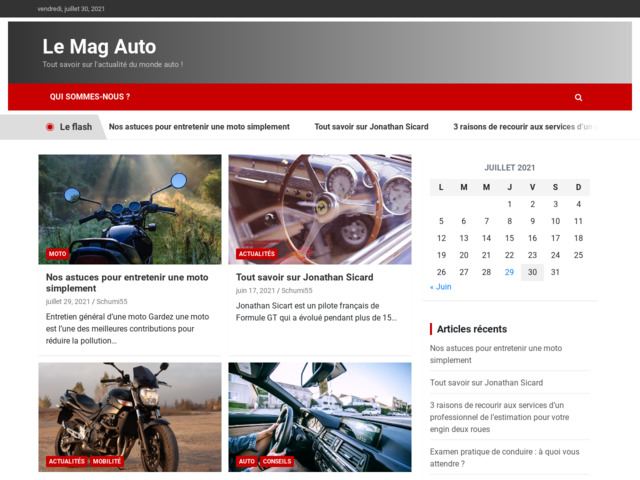Viewport: 640px width, 480px height.
Task: Open the black motorcycle on dirt thumbnail
Action: click(130, 417)
